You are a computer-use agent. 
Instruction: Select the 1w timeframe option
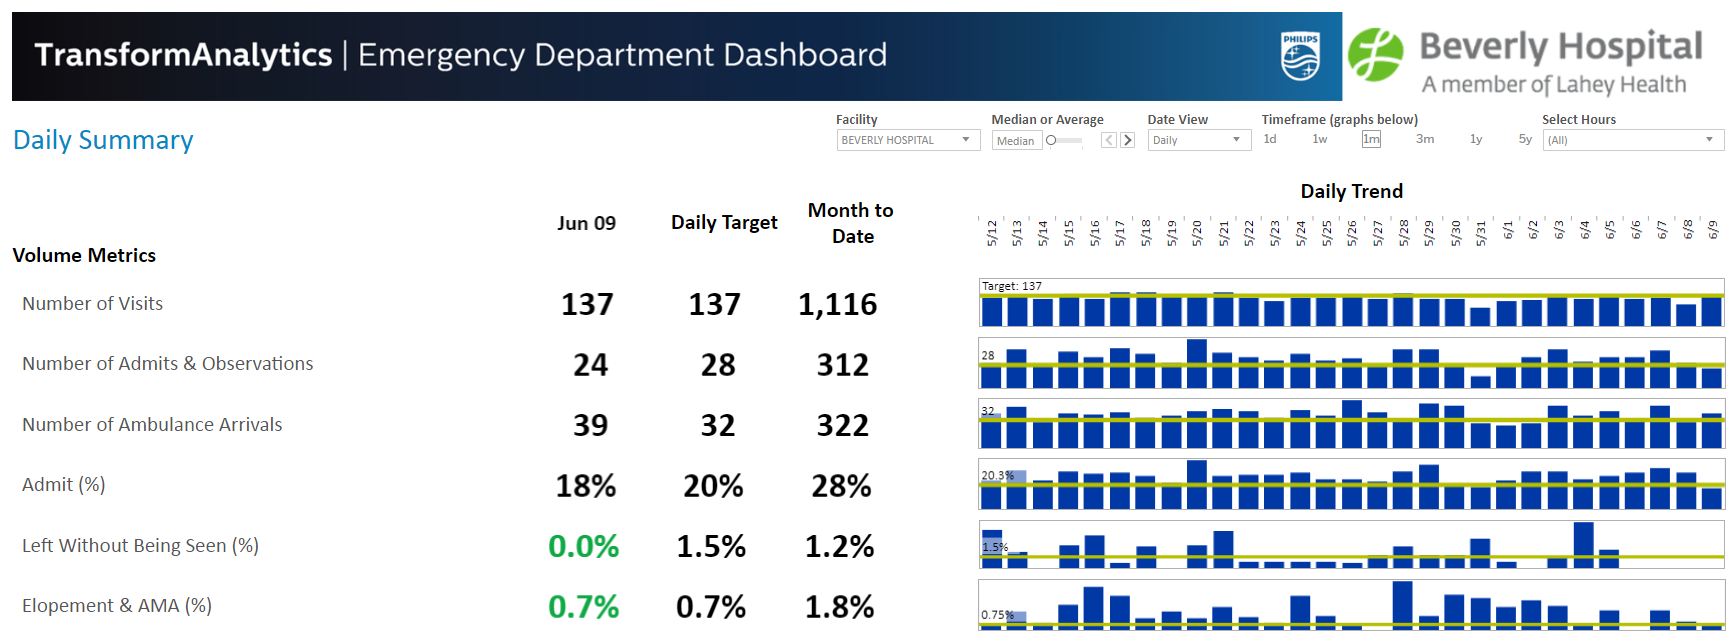(1320, 139)
